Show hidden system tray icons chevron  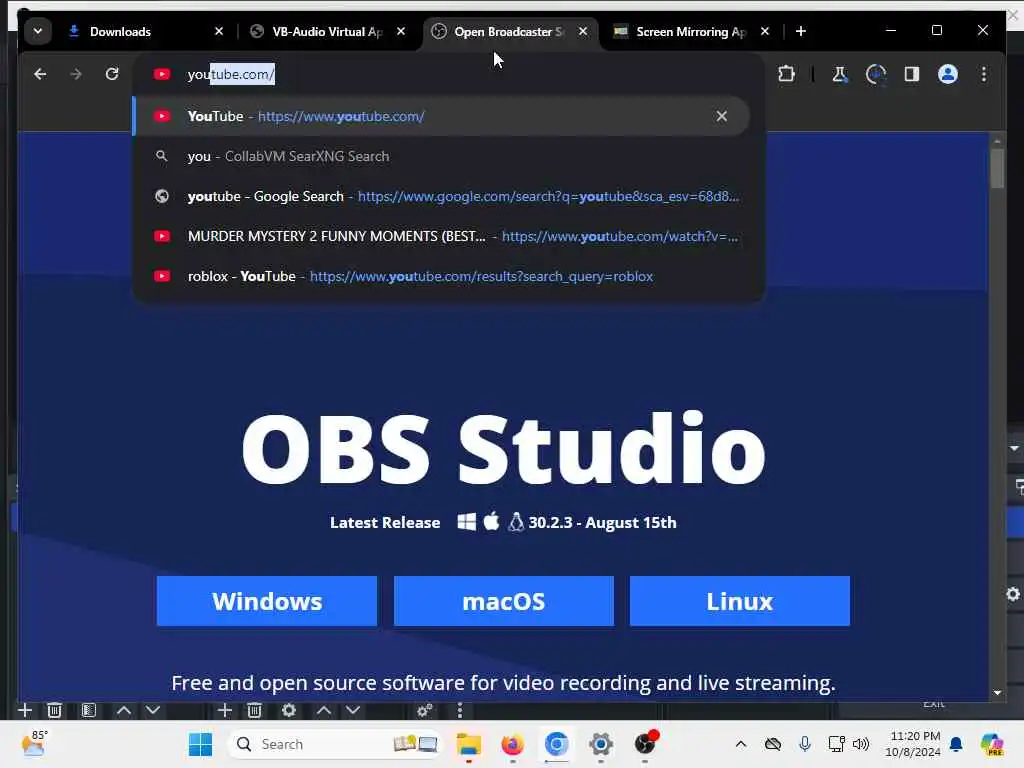click(x=741, y=744)
